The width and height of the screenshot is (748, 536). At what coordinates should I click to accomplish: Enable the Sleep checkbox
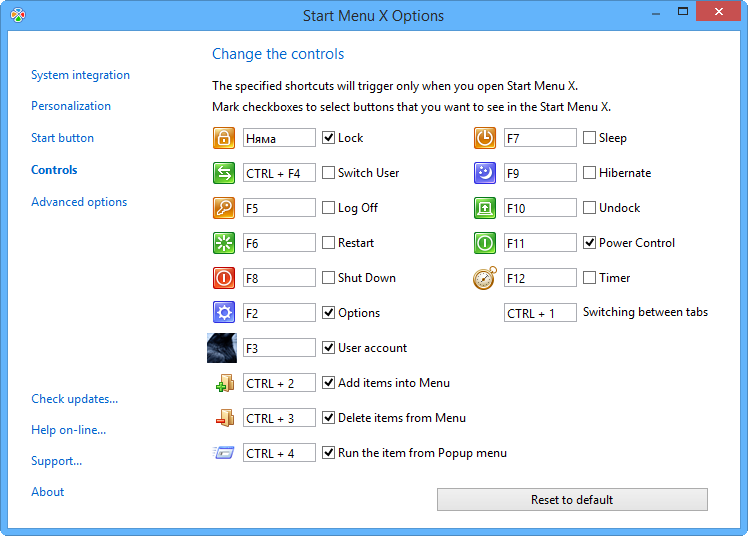tap(589, 138)
